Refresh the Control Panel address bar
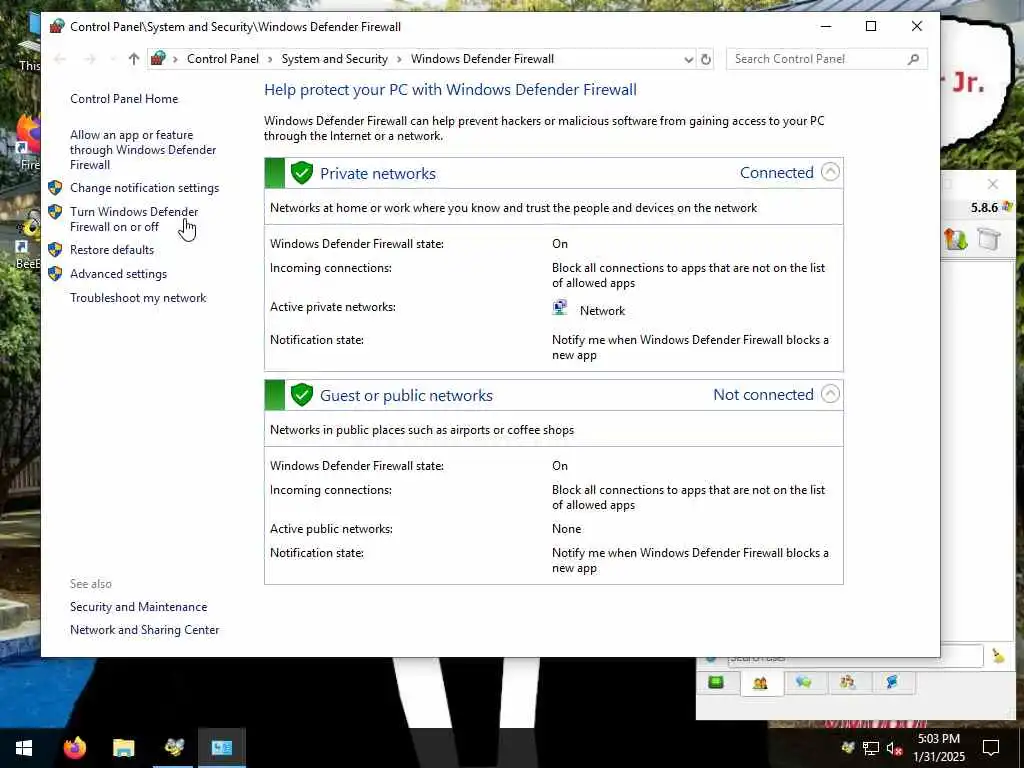The width and height of the screenshot is (1024, 768). (706, 59)
